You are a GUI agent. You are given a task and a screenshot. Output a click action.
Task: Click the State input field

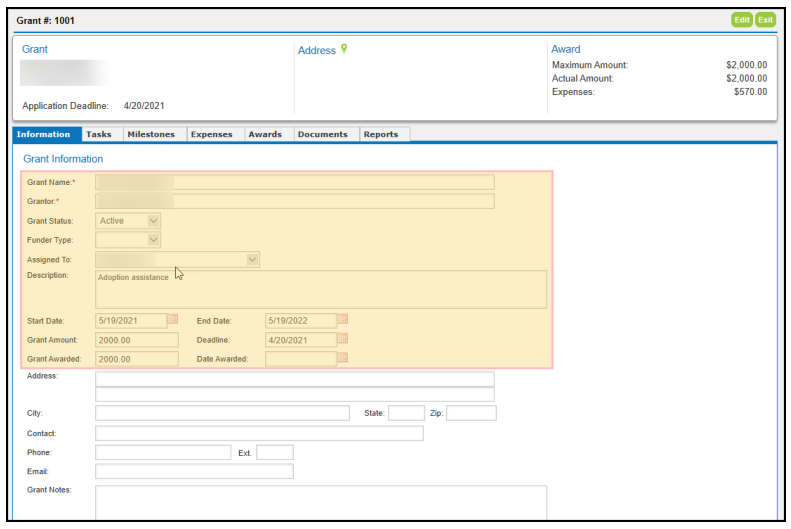coord(406,413)
